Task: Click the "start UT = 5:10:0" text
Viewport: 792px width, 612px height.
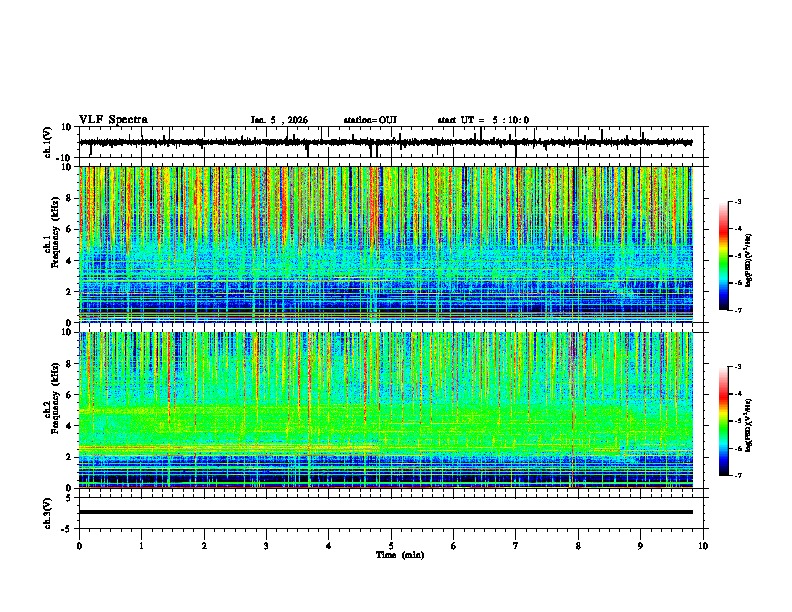Action: tap(483, 120)
